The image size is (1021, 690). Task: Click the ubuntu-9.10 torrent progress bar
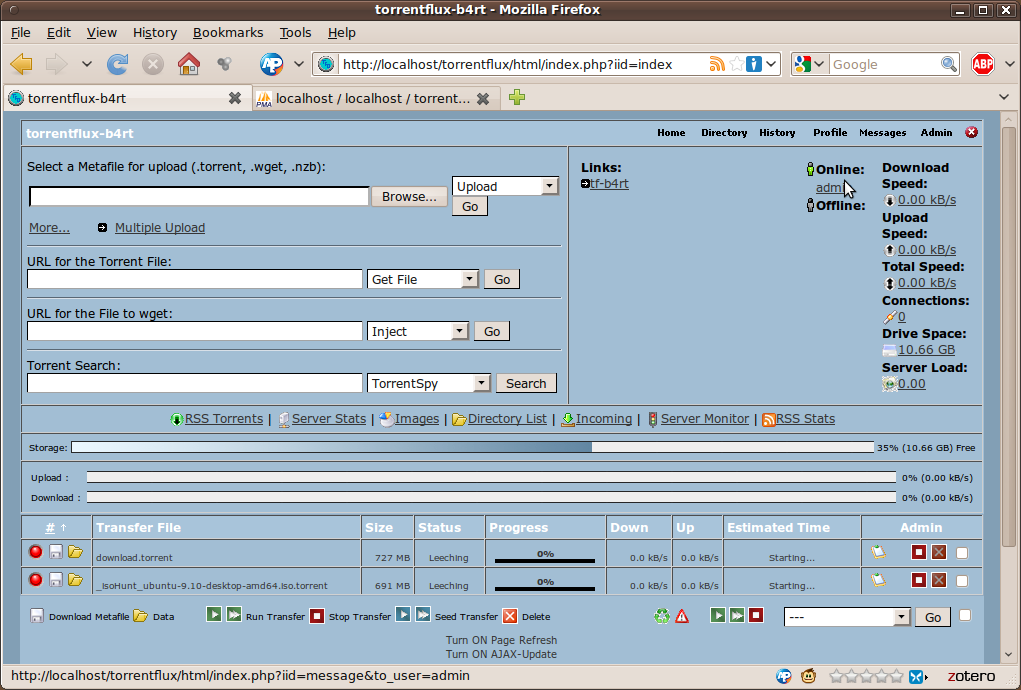tap(545, 588)
